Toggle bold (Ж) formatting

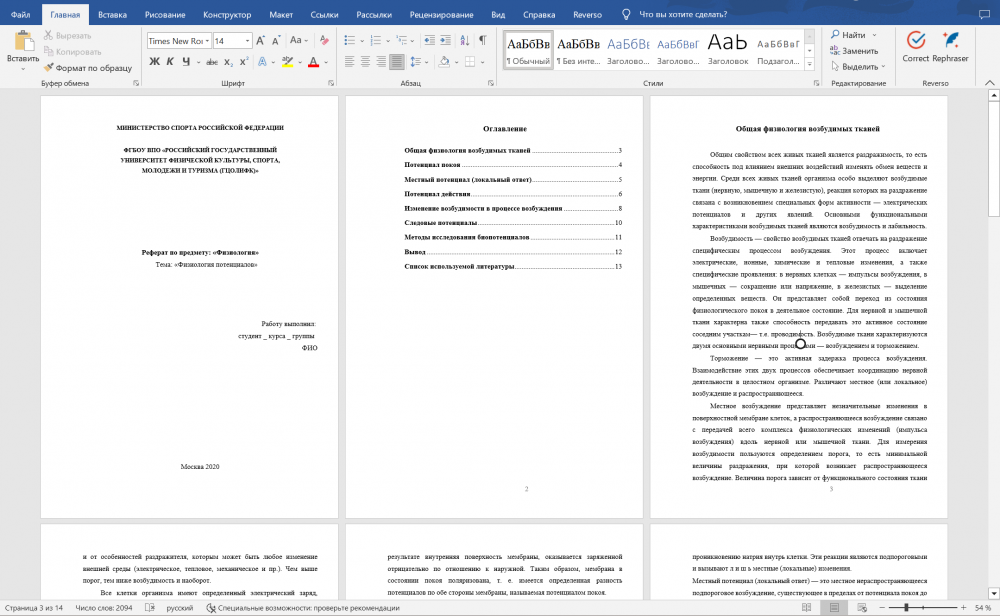pos(154,62)
